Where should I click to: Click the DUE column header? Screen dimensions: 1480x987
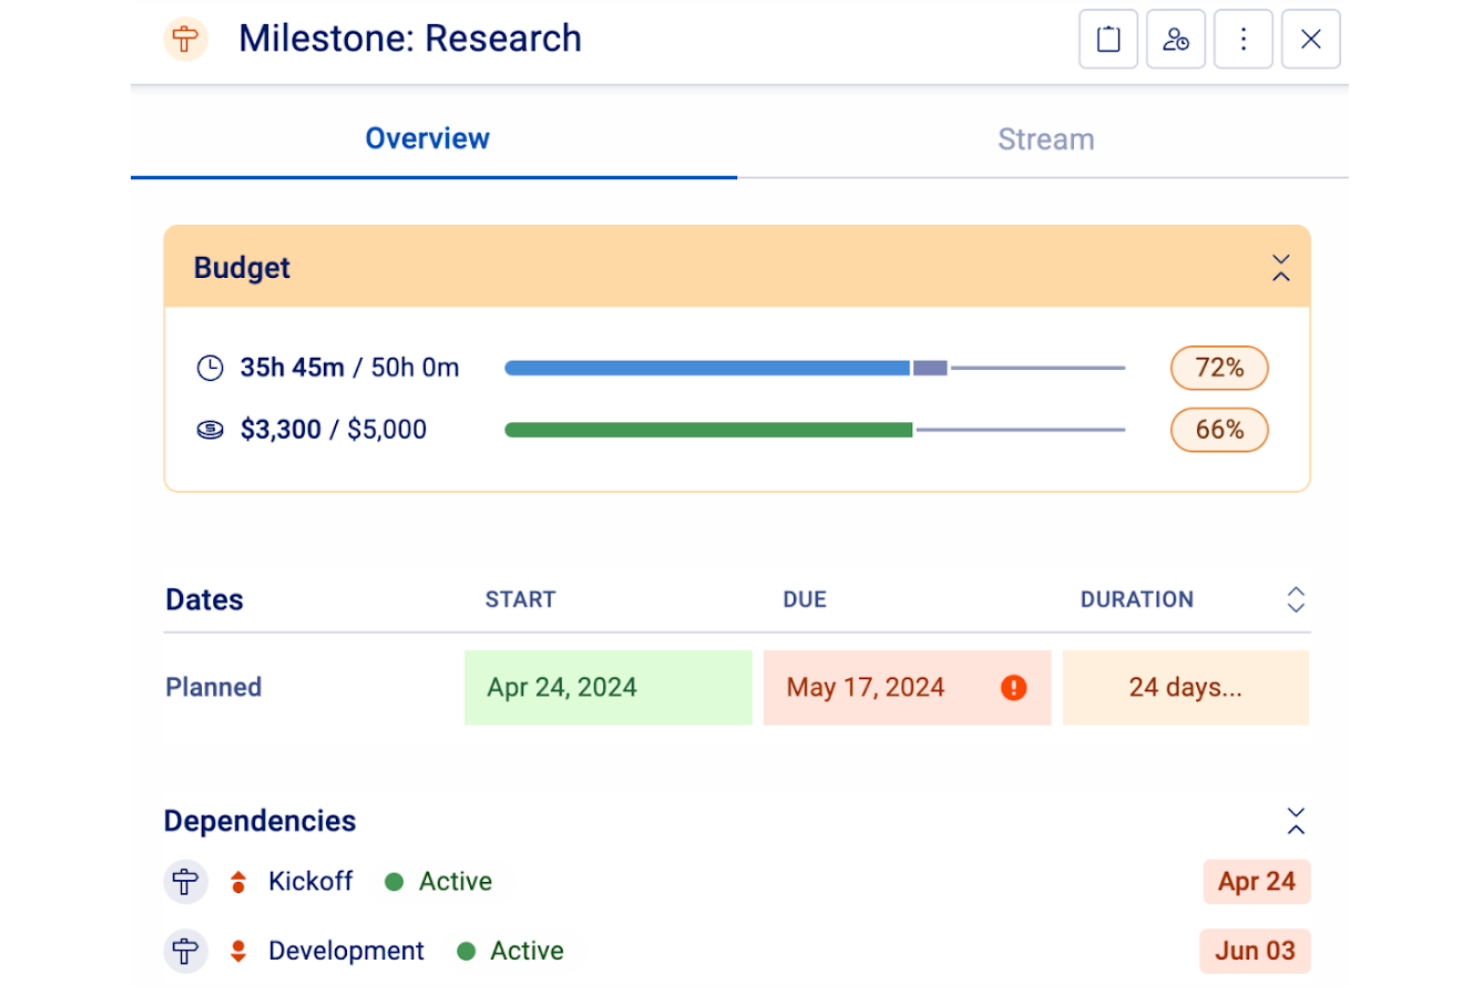pos(805,600)
